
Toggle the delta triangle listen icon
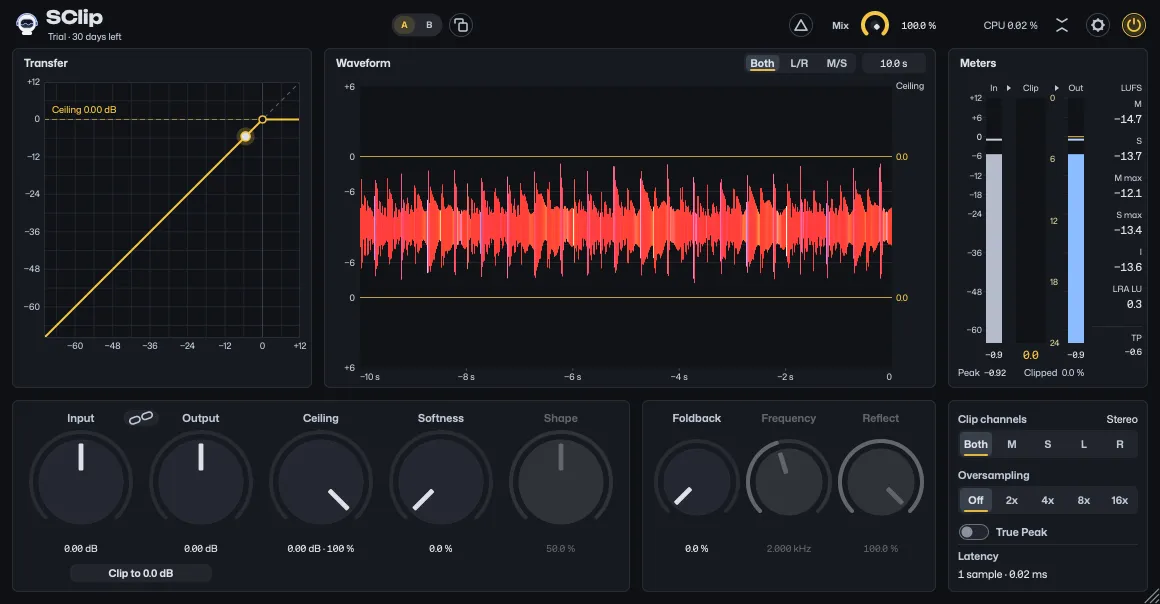[x=800, y=25]
